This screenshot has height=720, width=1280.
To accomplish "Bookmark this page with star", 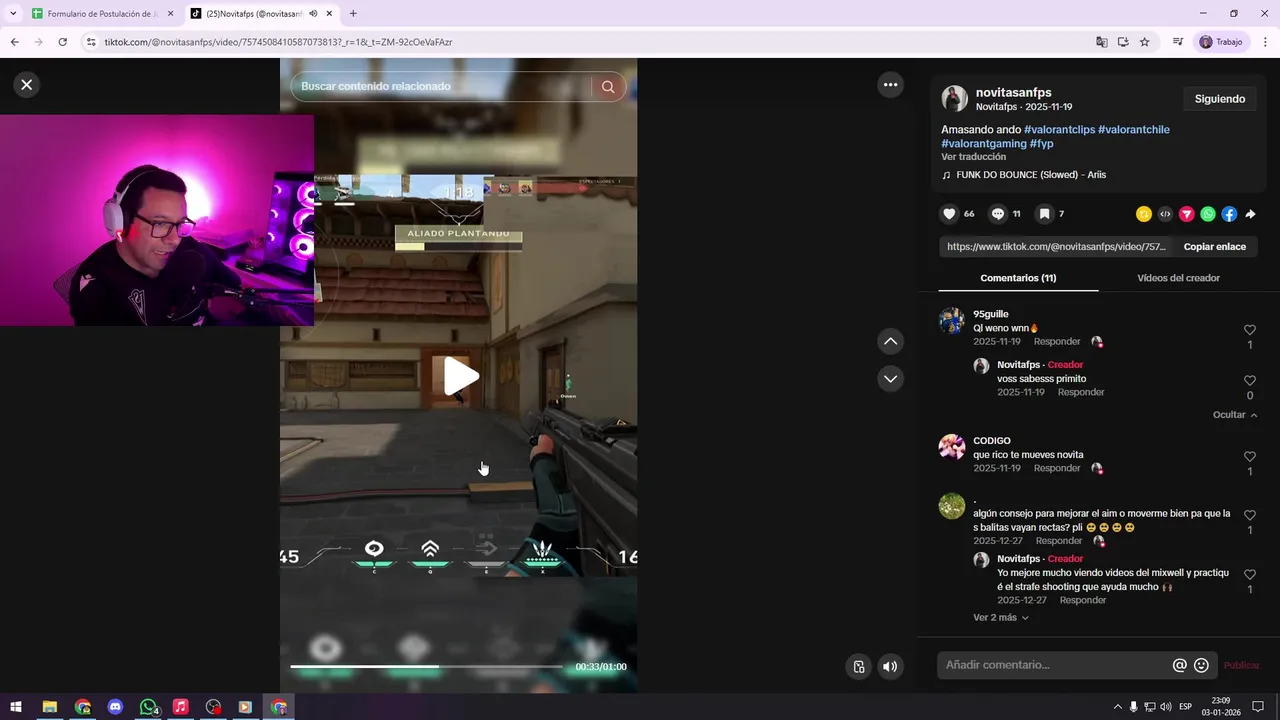I will pyautogui.click(x=1144, y=42).
